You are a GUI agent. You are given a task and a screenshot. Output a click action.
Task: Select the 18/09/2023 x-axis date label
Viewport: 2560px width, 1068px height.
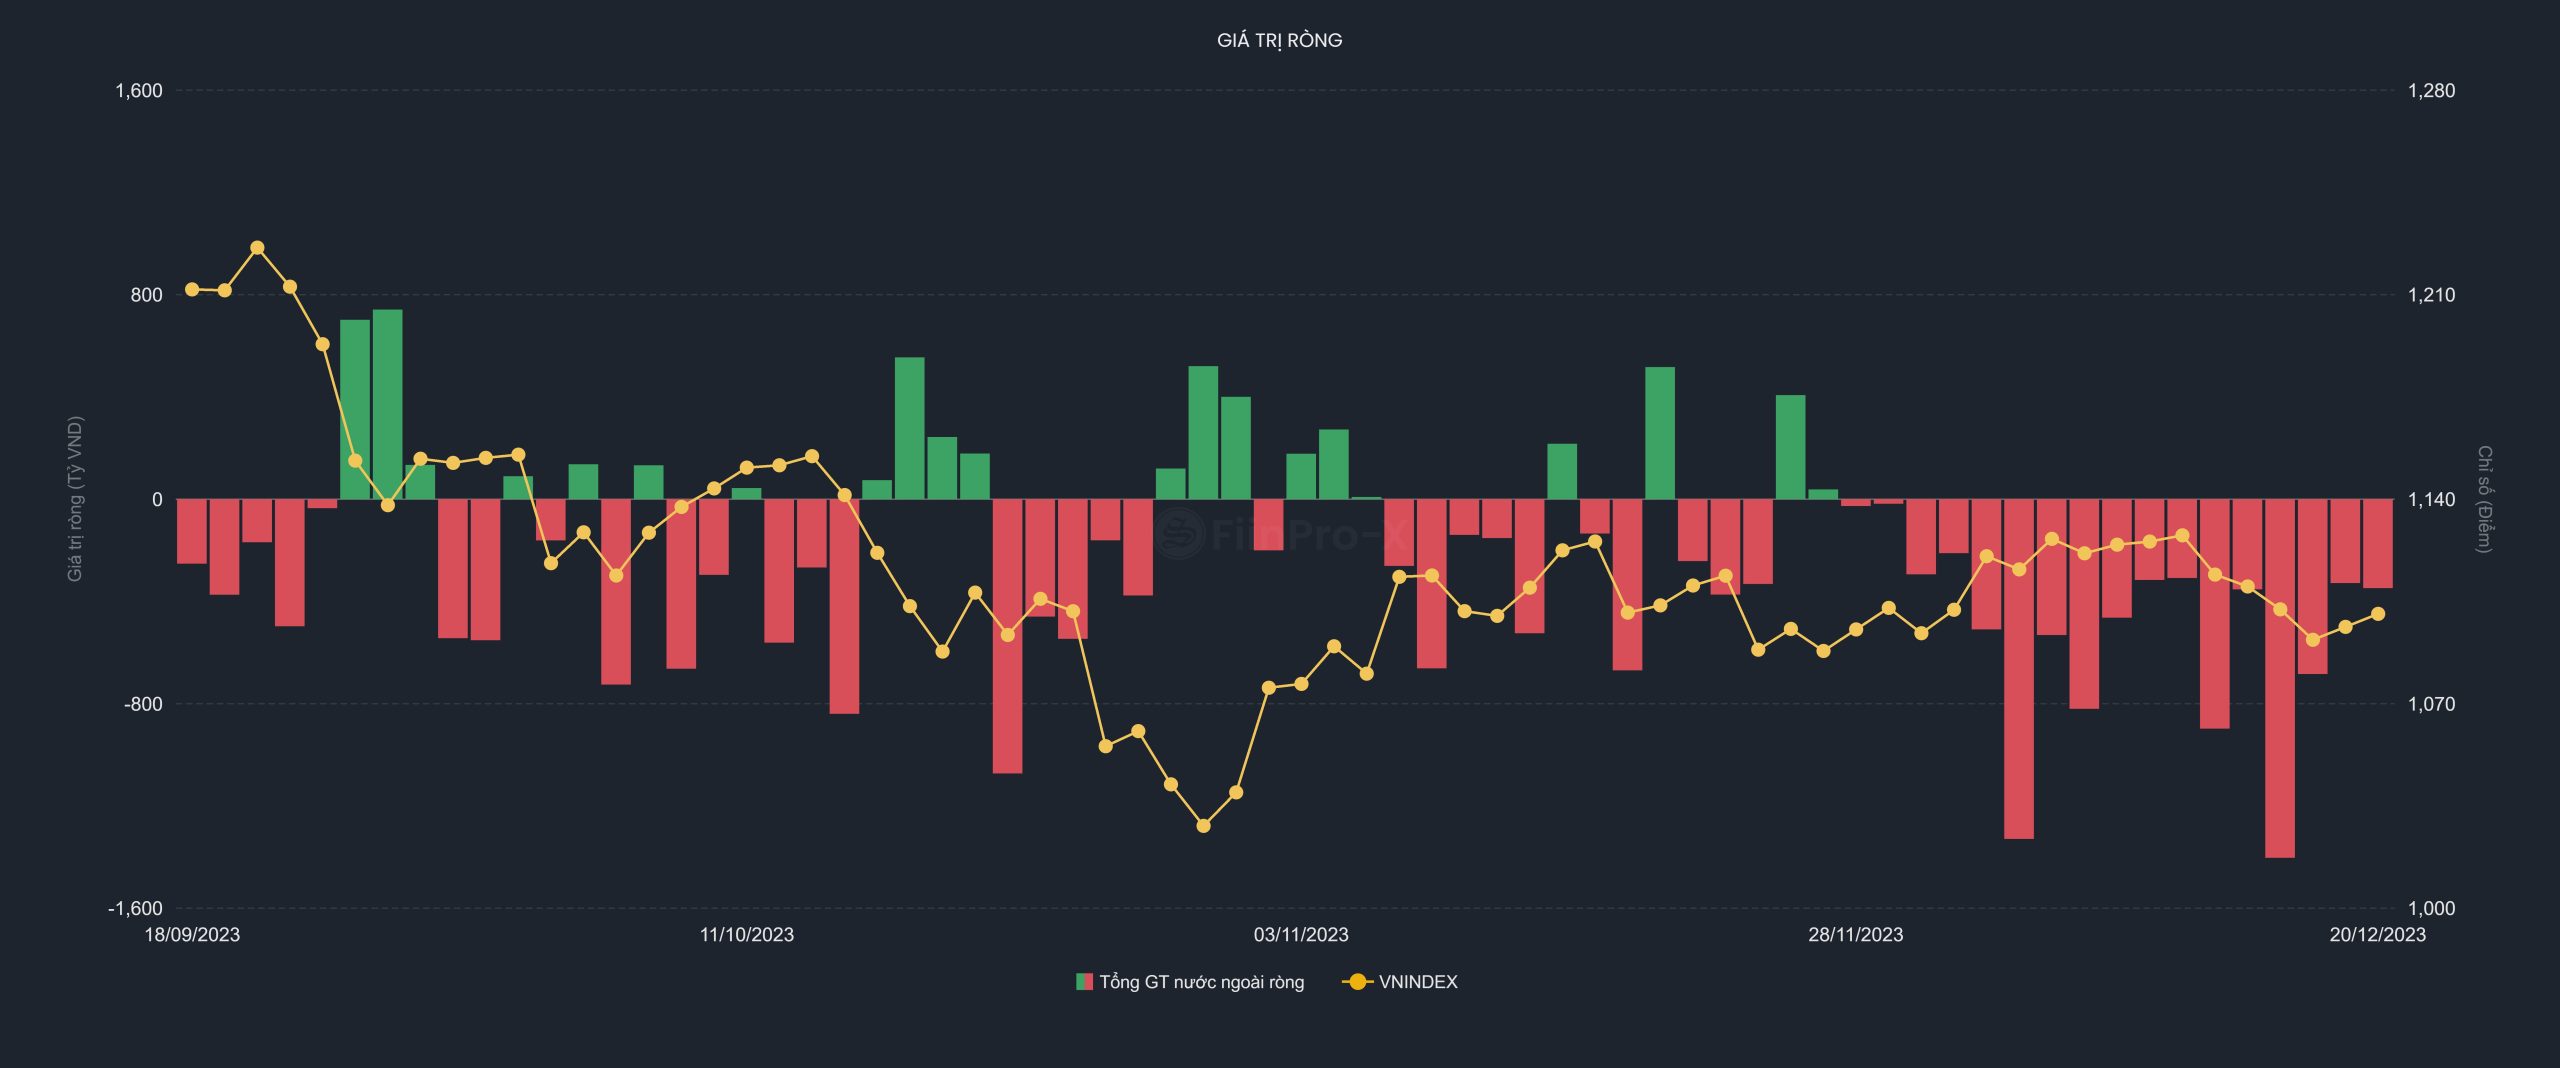192,934
